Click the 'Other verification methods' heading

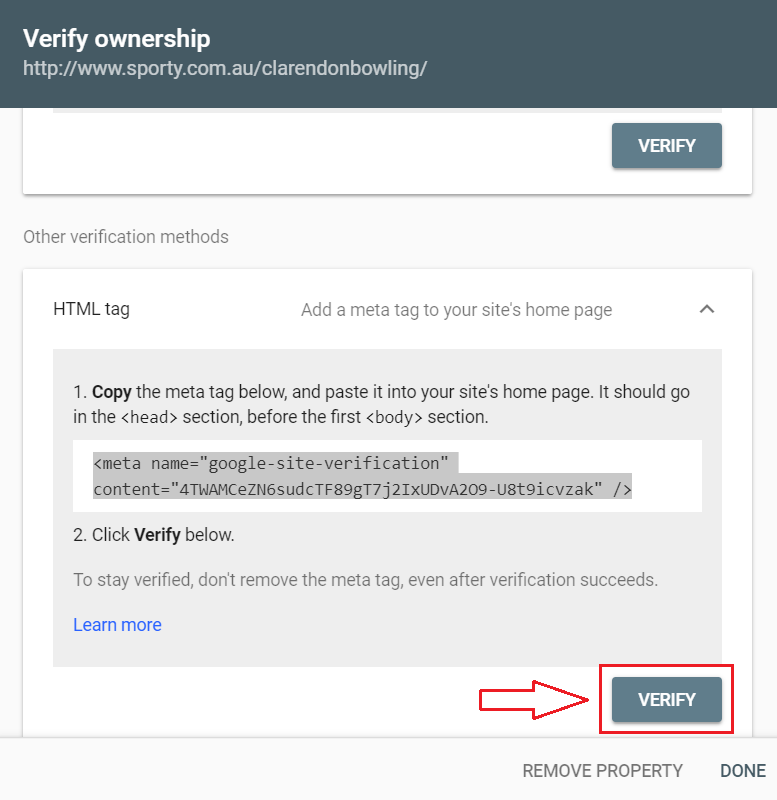[126, 237]
